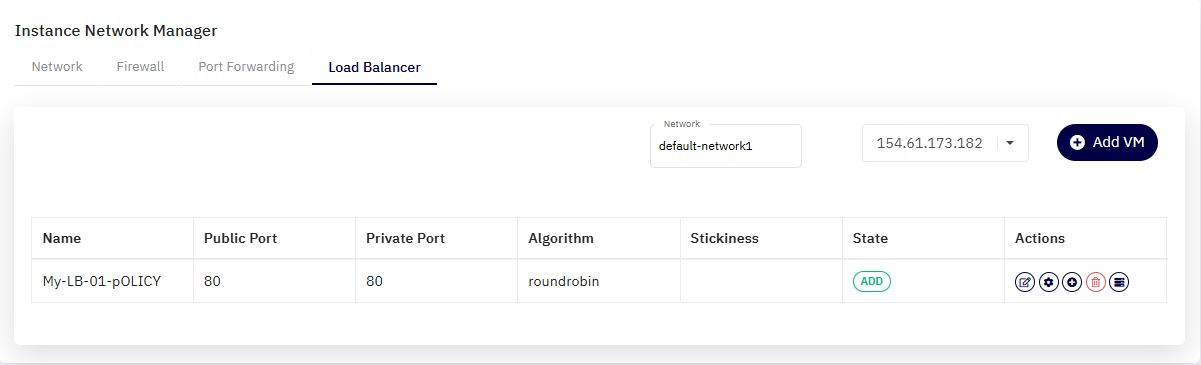The width and height of the screenshot is (1201, 365).
Task: Delete the rule using the red trash icon
Action: [x=1096, y=282]
